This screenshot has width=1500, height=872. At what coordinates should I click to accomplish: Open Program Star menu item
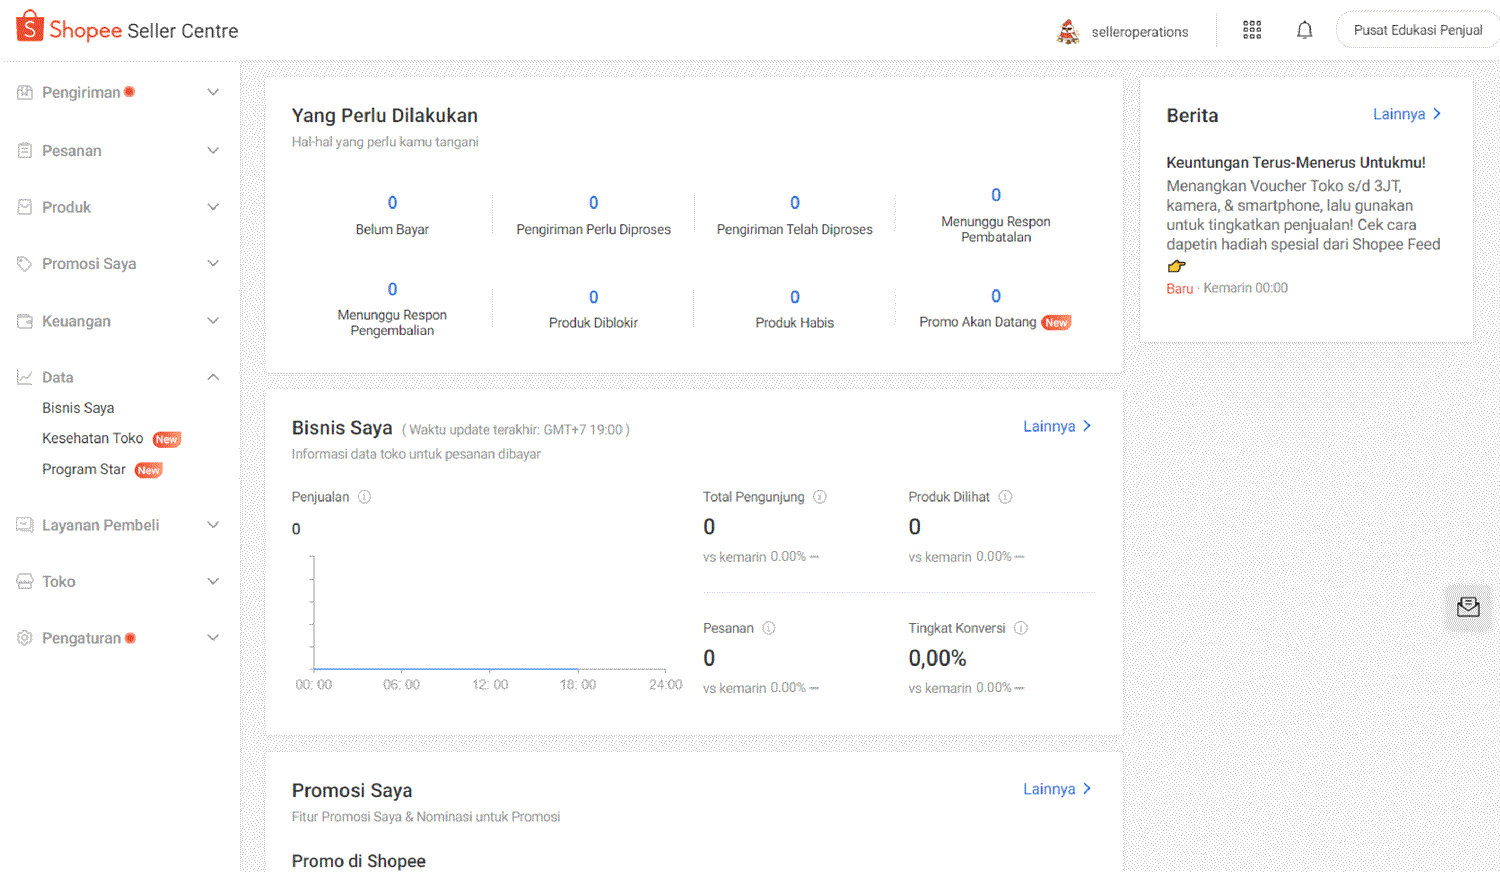pos(84,470)
